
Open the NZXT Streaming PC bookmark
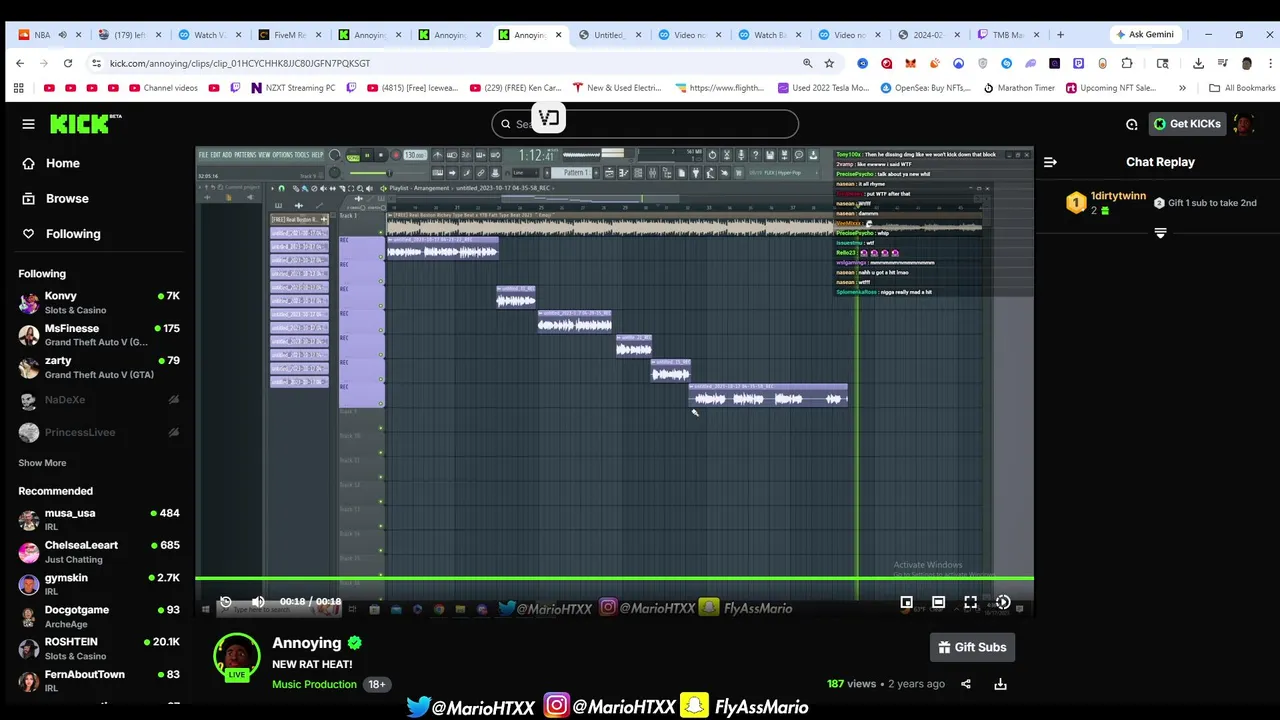293,88
